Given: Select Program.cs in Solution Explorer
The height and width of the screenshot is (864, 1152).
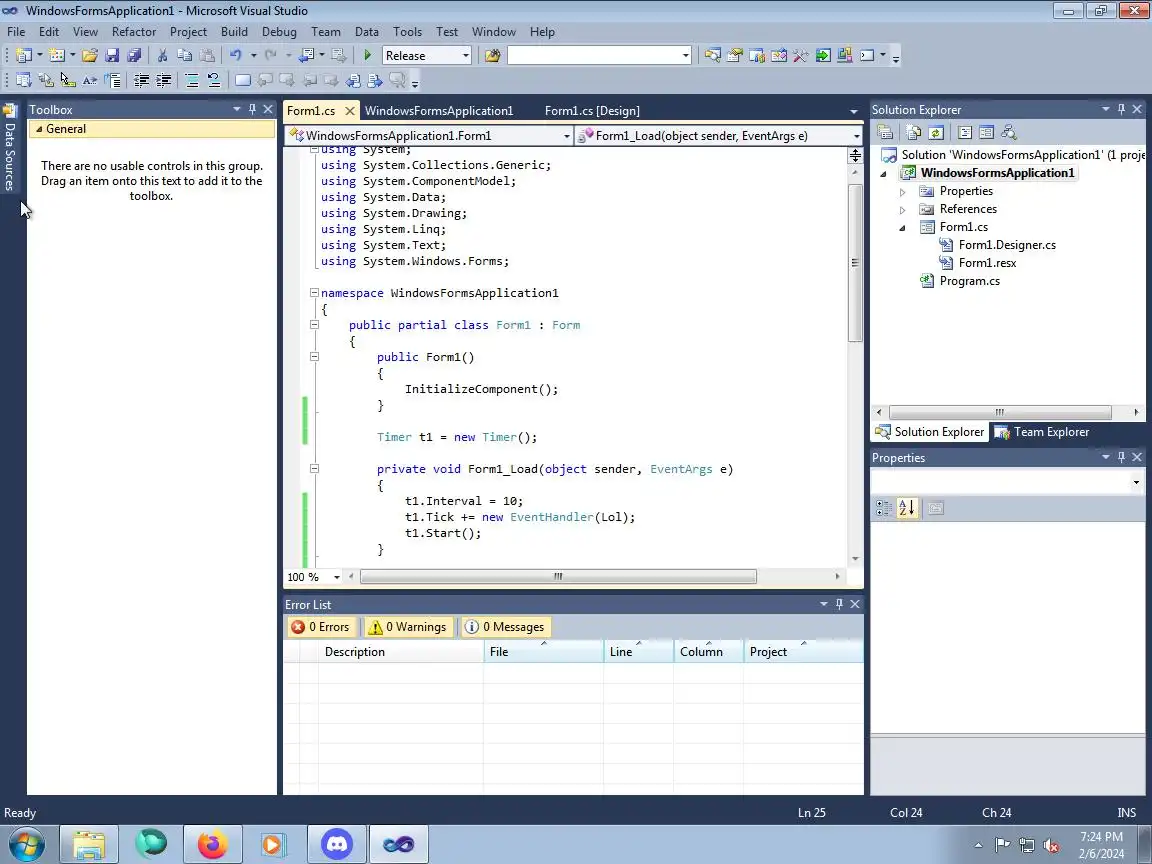Looking at the screenshot, I should 969,281.
